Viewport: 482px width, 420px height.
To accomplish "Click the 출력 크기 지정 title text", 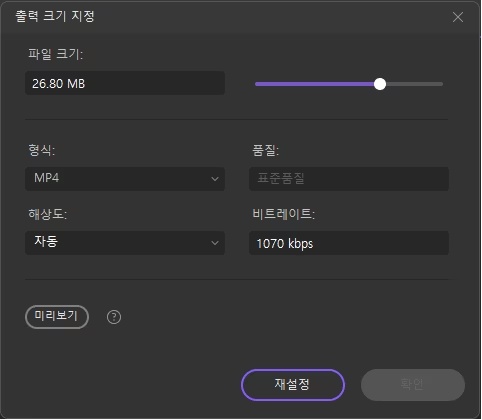I will (x=55, y=16).
